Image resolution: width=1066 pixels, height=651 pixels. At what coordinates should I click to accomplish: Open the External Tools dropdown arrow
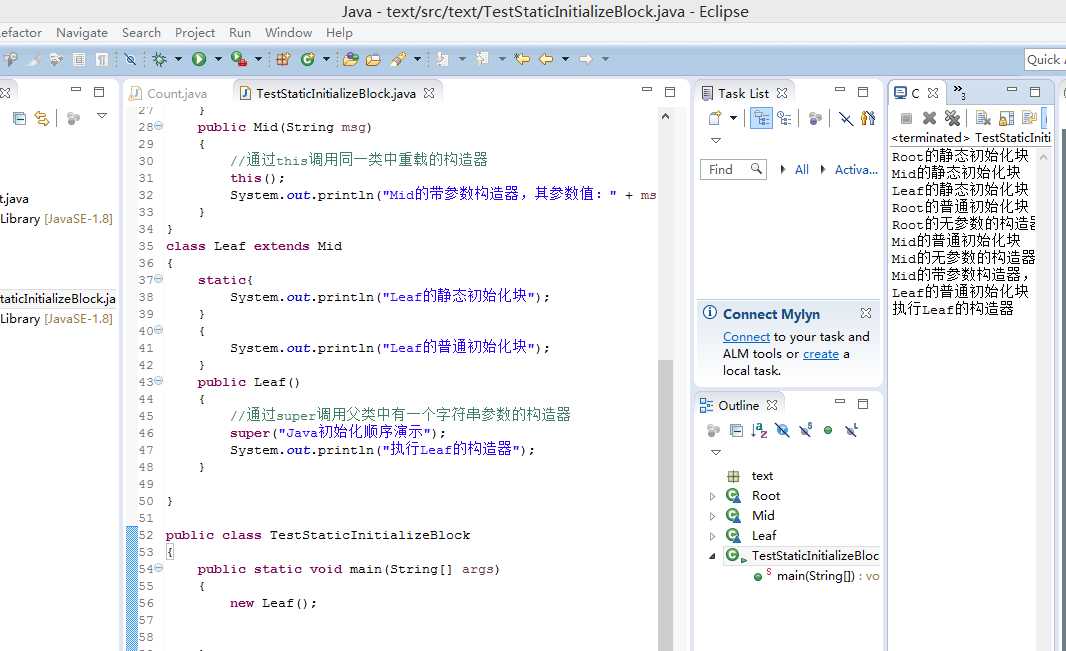coord(258,59)
